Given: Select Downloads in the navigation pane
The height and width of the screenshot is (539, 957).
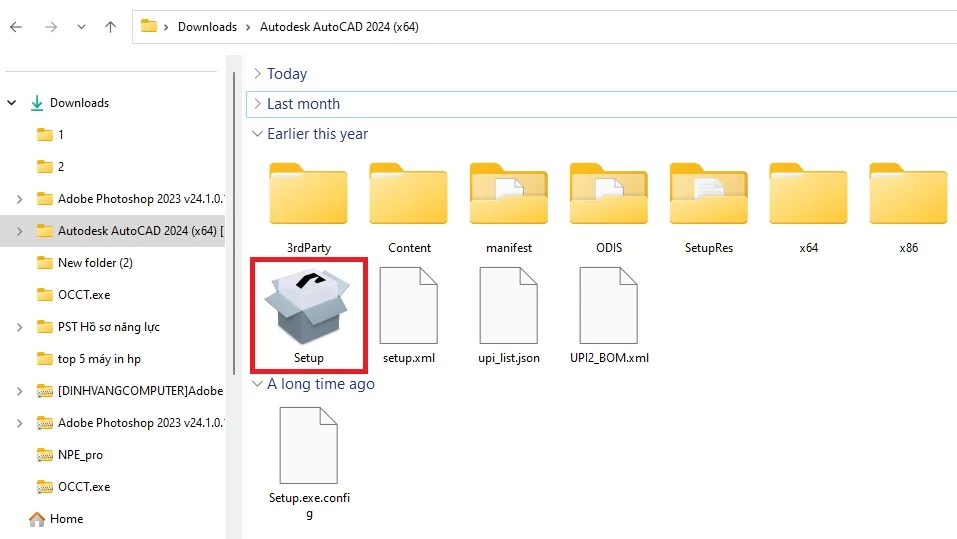Looking at the screenshot, I should pos(79,103).
